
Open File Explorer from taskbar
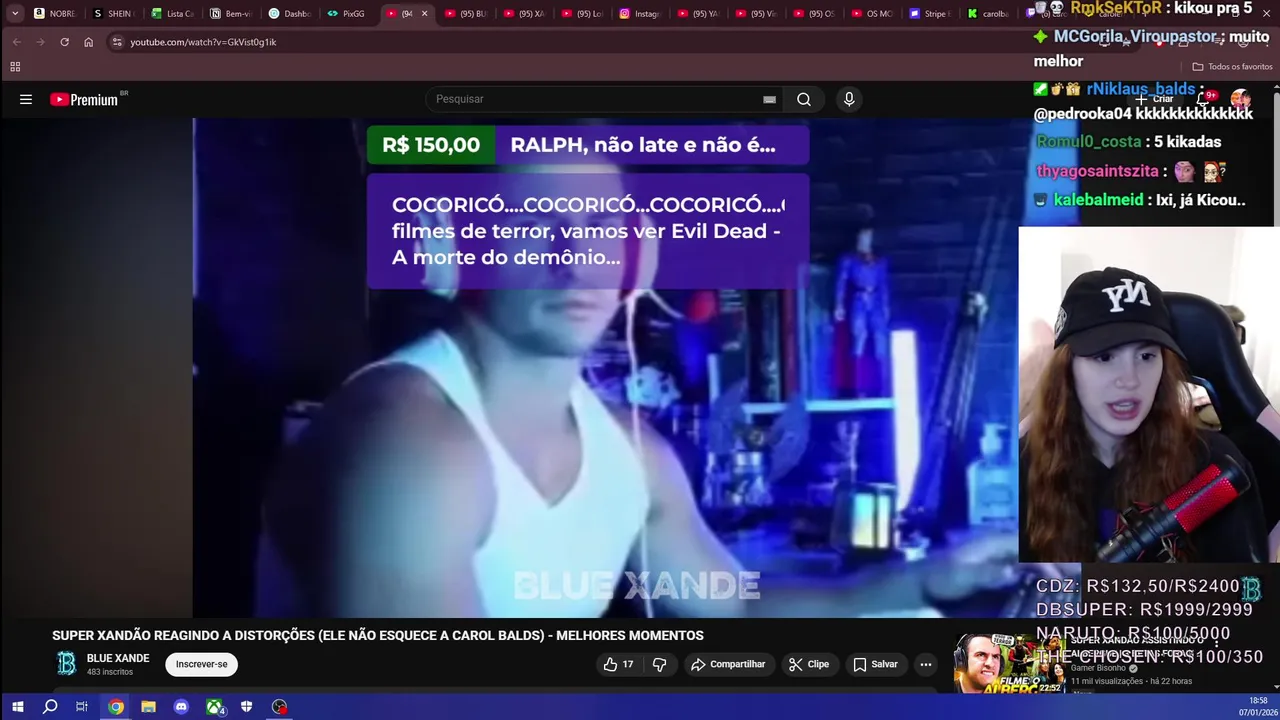coord(148,707)
